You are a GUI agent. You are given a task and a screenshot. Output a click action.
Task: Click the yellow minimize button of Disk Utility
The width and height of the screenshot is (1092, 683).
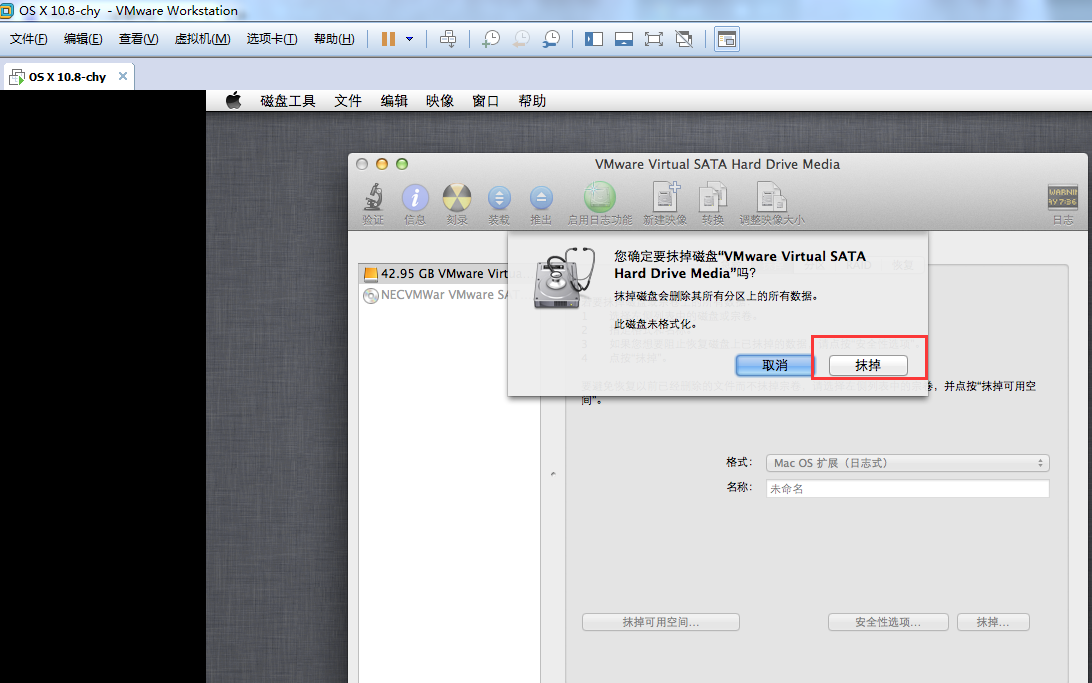pos(382,164)
